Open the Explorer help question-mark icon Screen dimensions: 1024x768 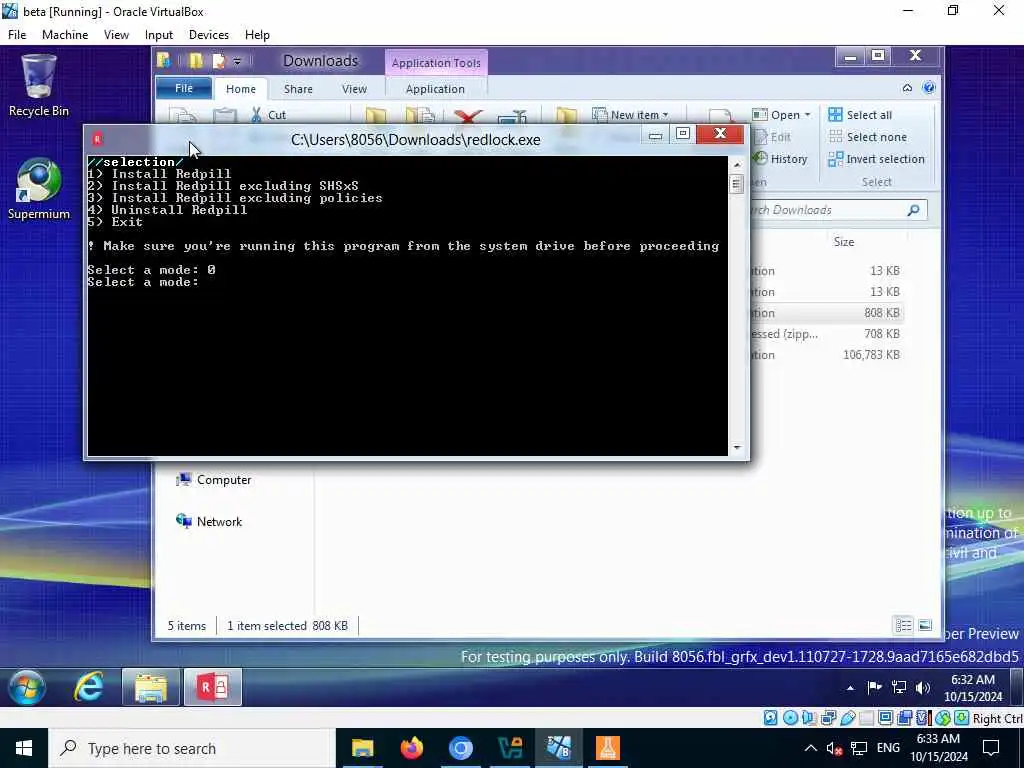(x=929, y=88)
